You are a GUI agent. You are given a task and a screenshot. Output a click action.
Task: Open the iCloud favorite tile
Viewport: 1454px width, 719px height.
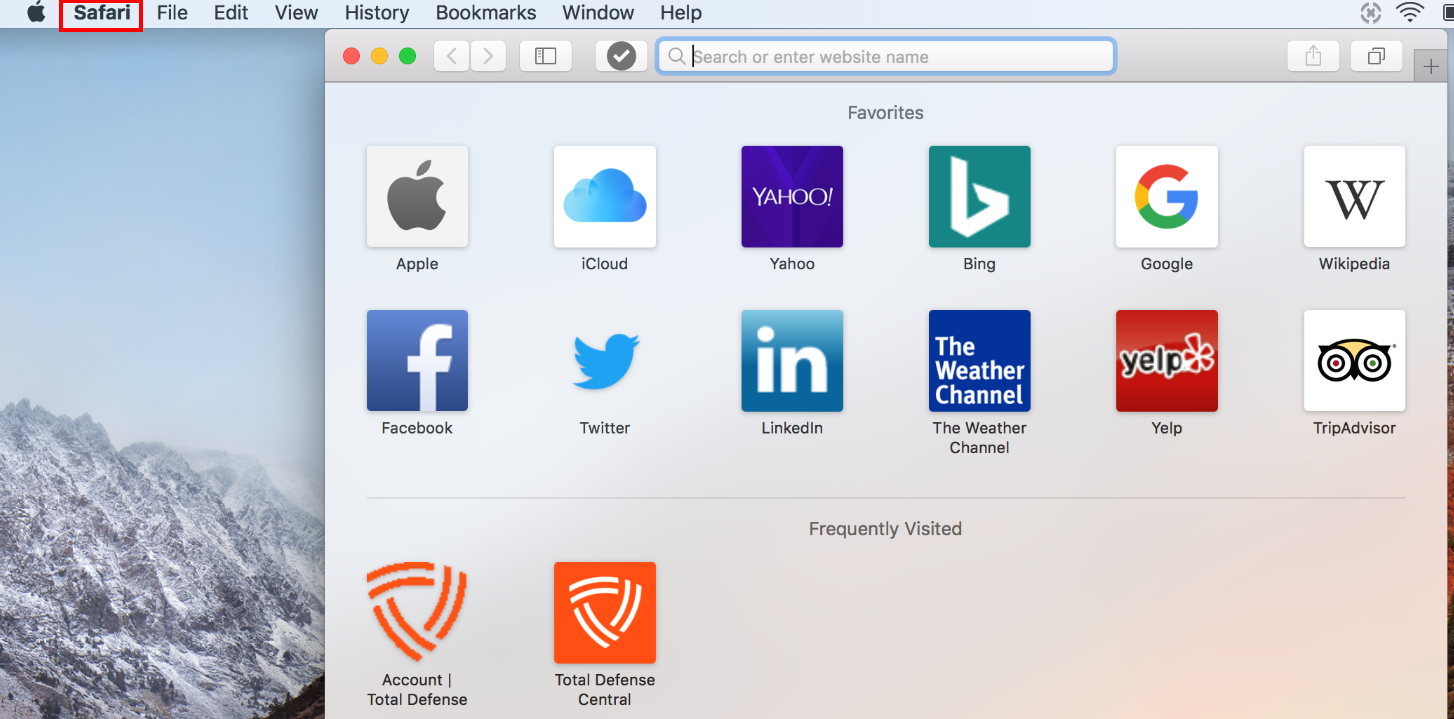605,197
